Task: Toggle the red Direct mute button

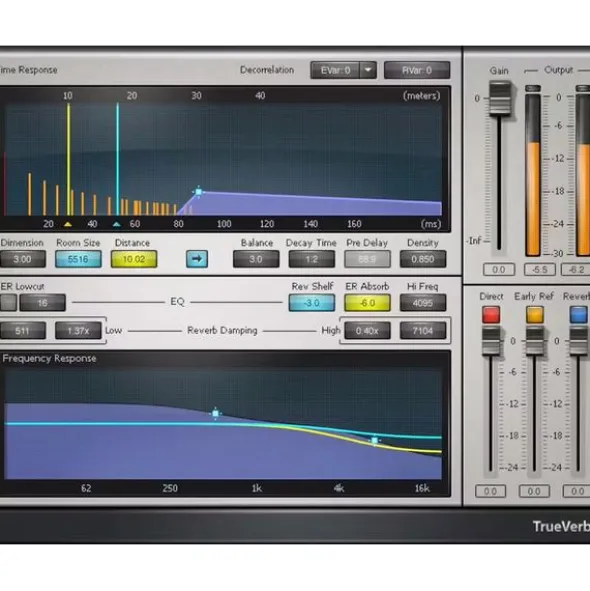Action: 491,314
